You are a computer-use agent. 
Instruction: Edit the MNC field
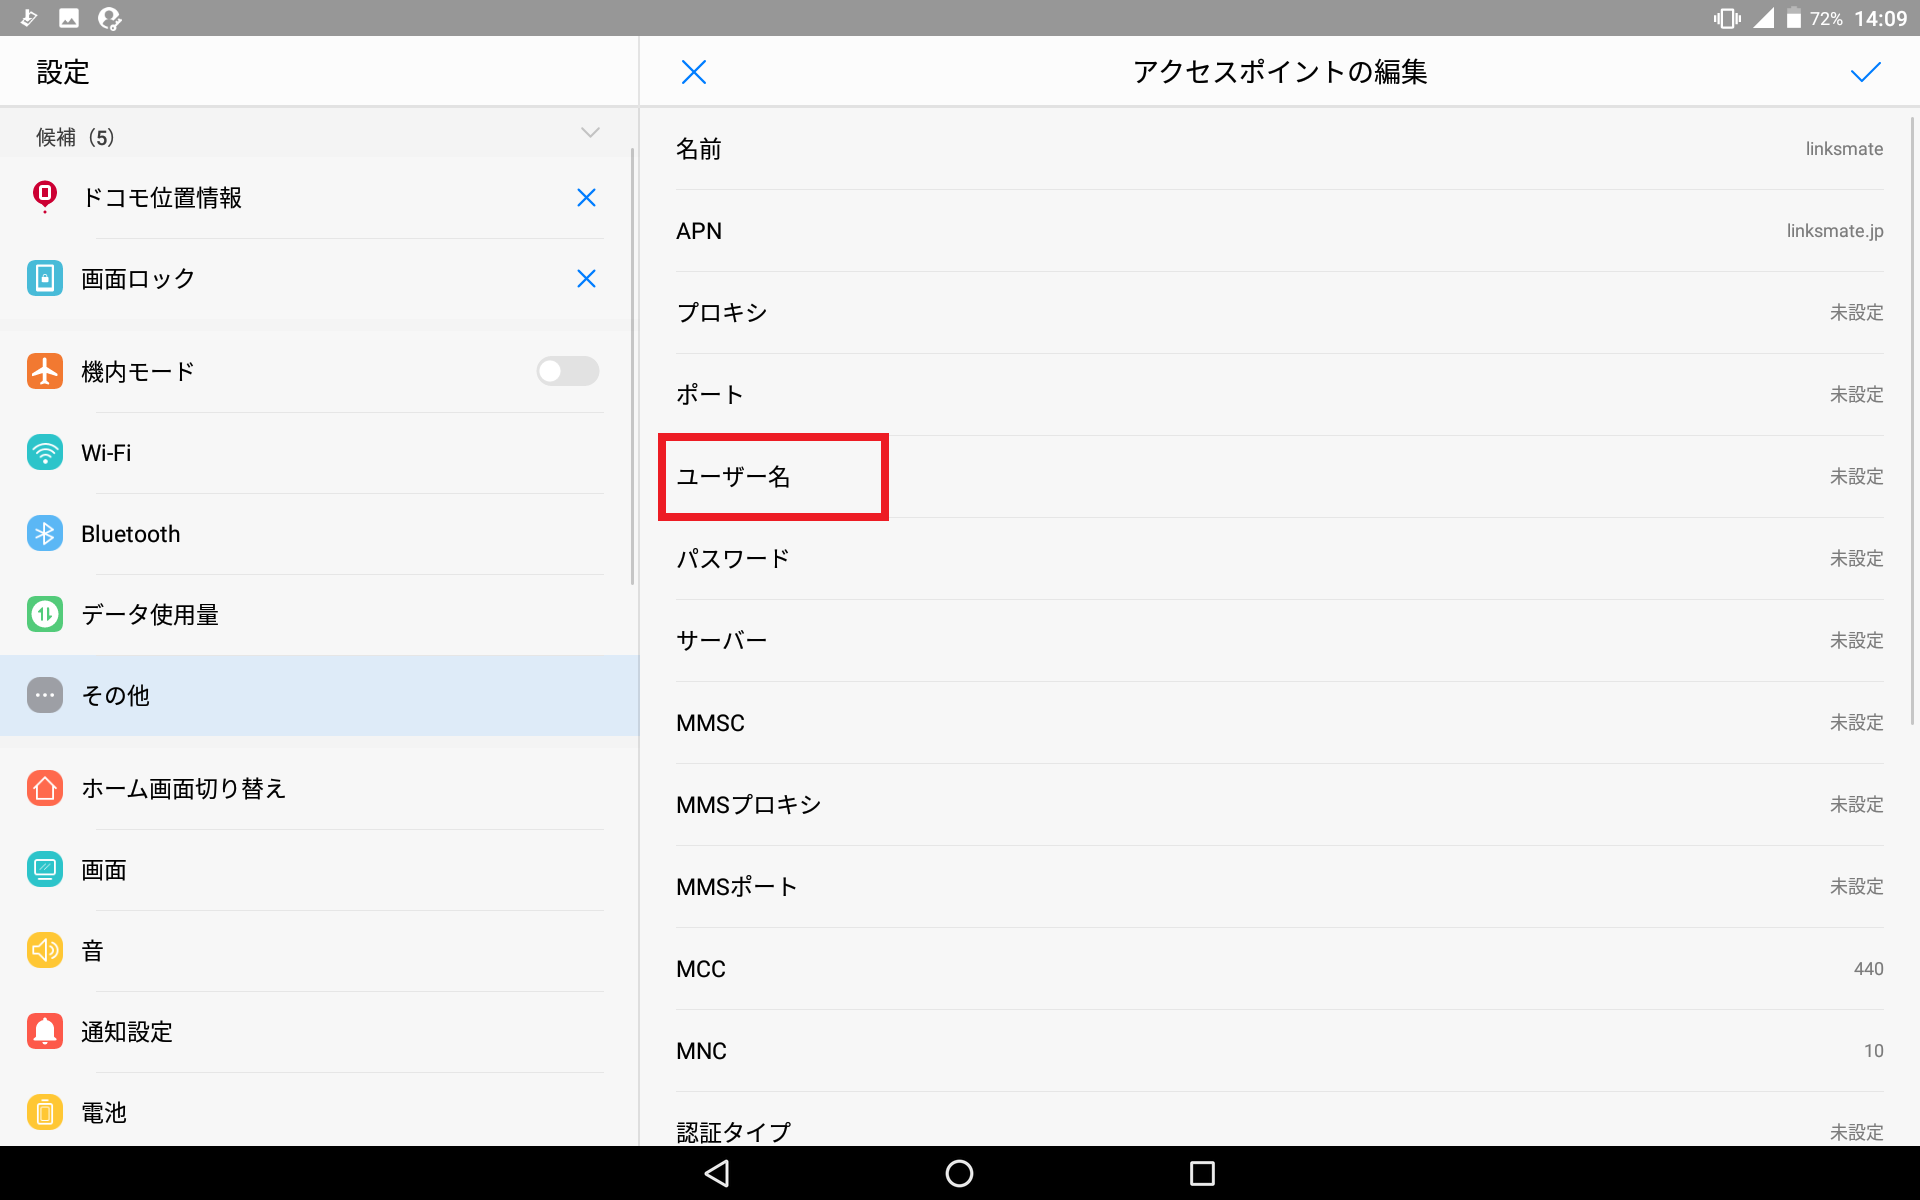click(x=1279, y=1051)
